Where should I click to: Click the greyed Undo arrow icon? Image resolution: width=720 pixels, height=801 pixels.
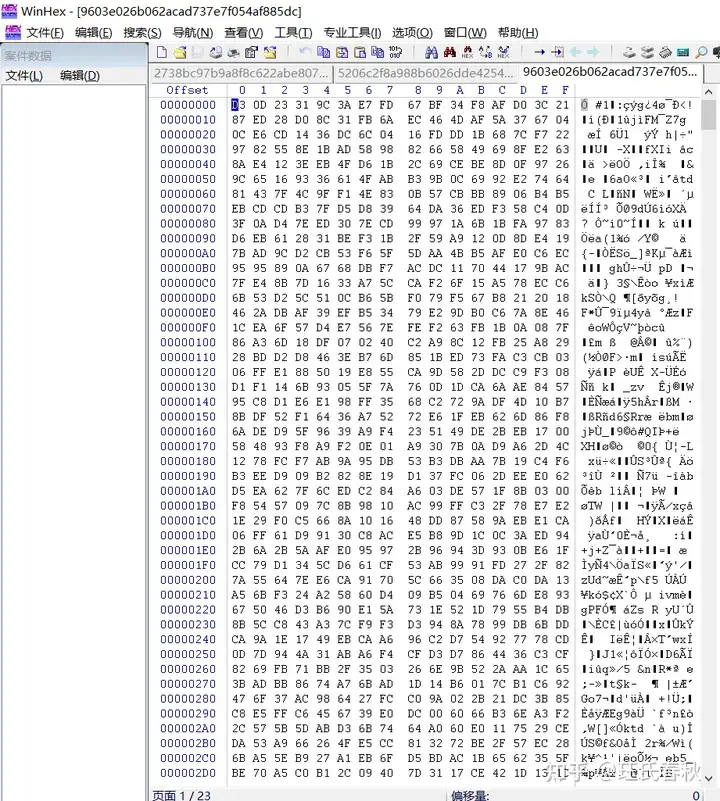305,52
